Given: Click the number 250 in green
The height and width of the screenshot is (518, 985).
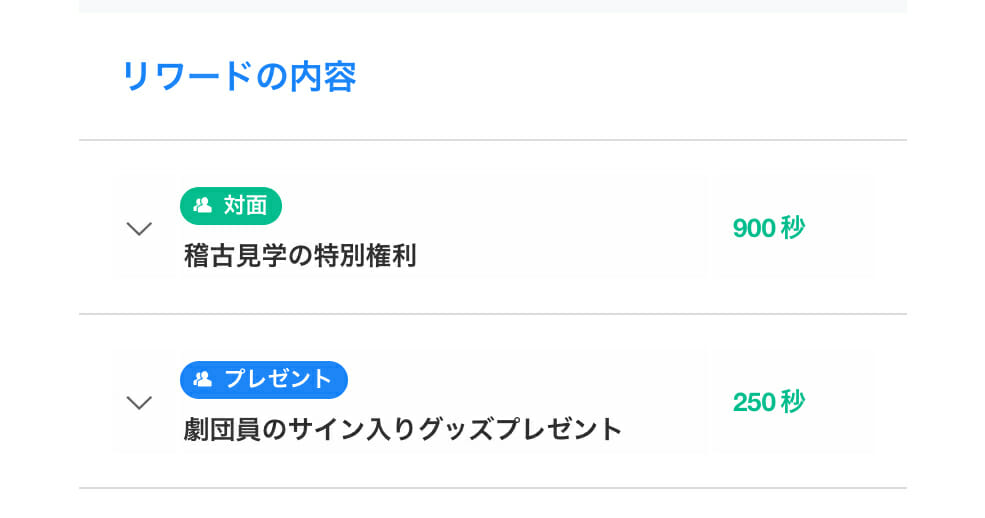Looking at the screenshot, I should [754, 403].
